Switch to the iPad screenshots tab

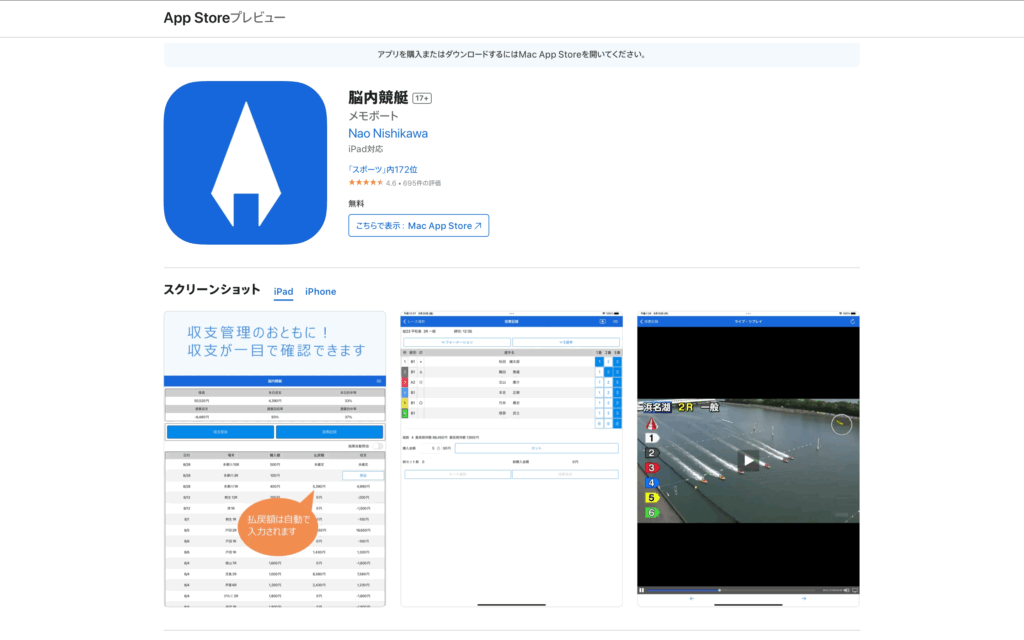point(283,291)
